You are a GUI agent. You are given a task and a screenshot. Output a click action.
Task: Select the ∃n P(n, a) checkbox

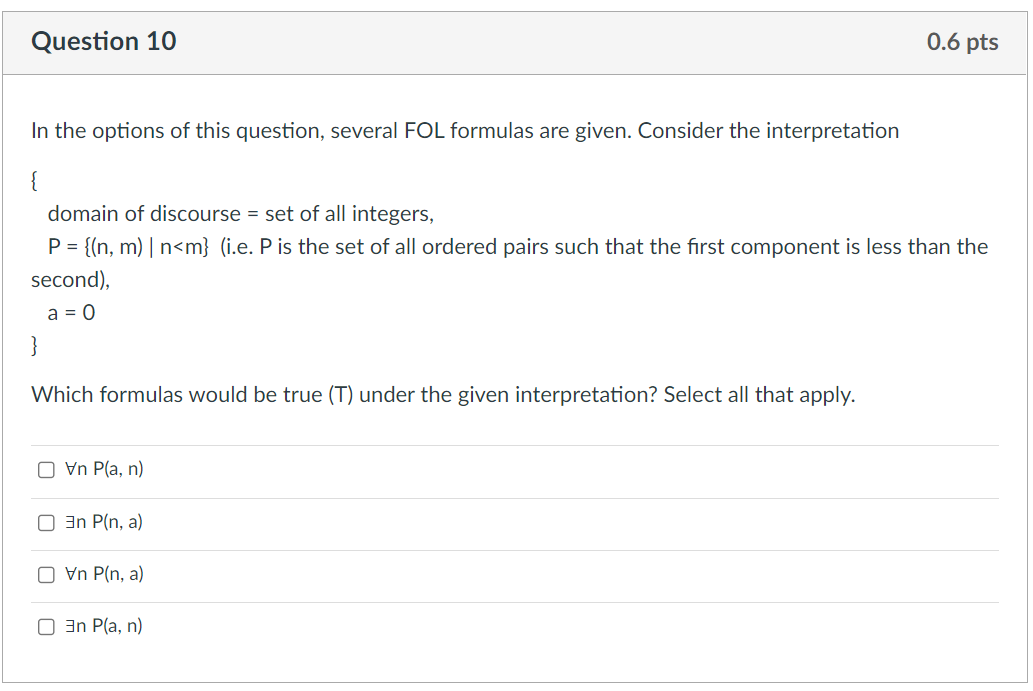46,521
